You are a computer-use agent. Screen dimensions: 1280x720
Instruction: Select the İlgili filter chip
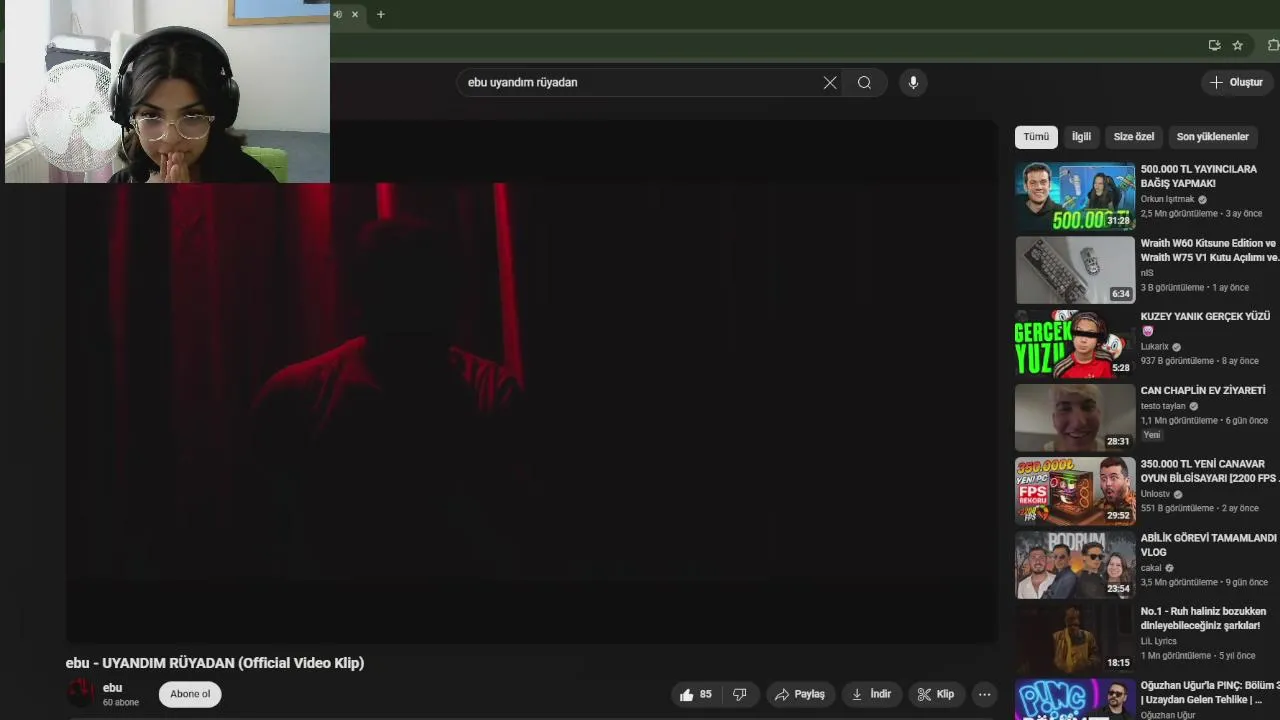[1081, 137]
